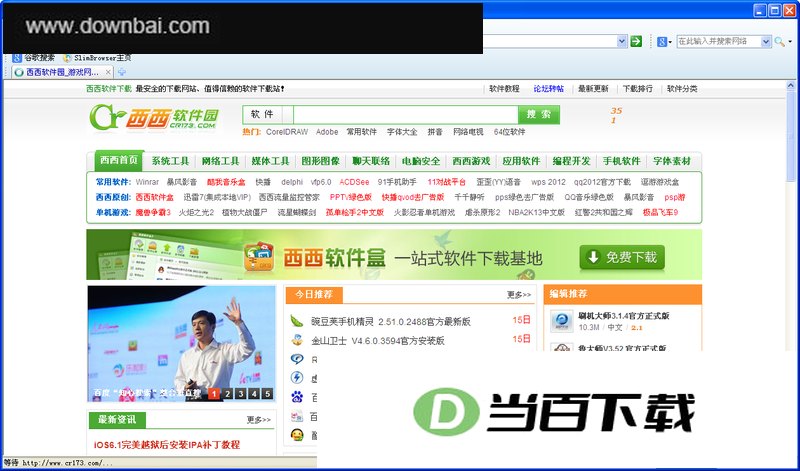The image size is (800, 471).
Task: Open the 论坛转帖 top link
Action: (548, 89)
